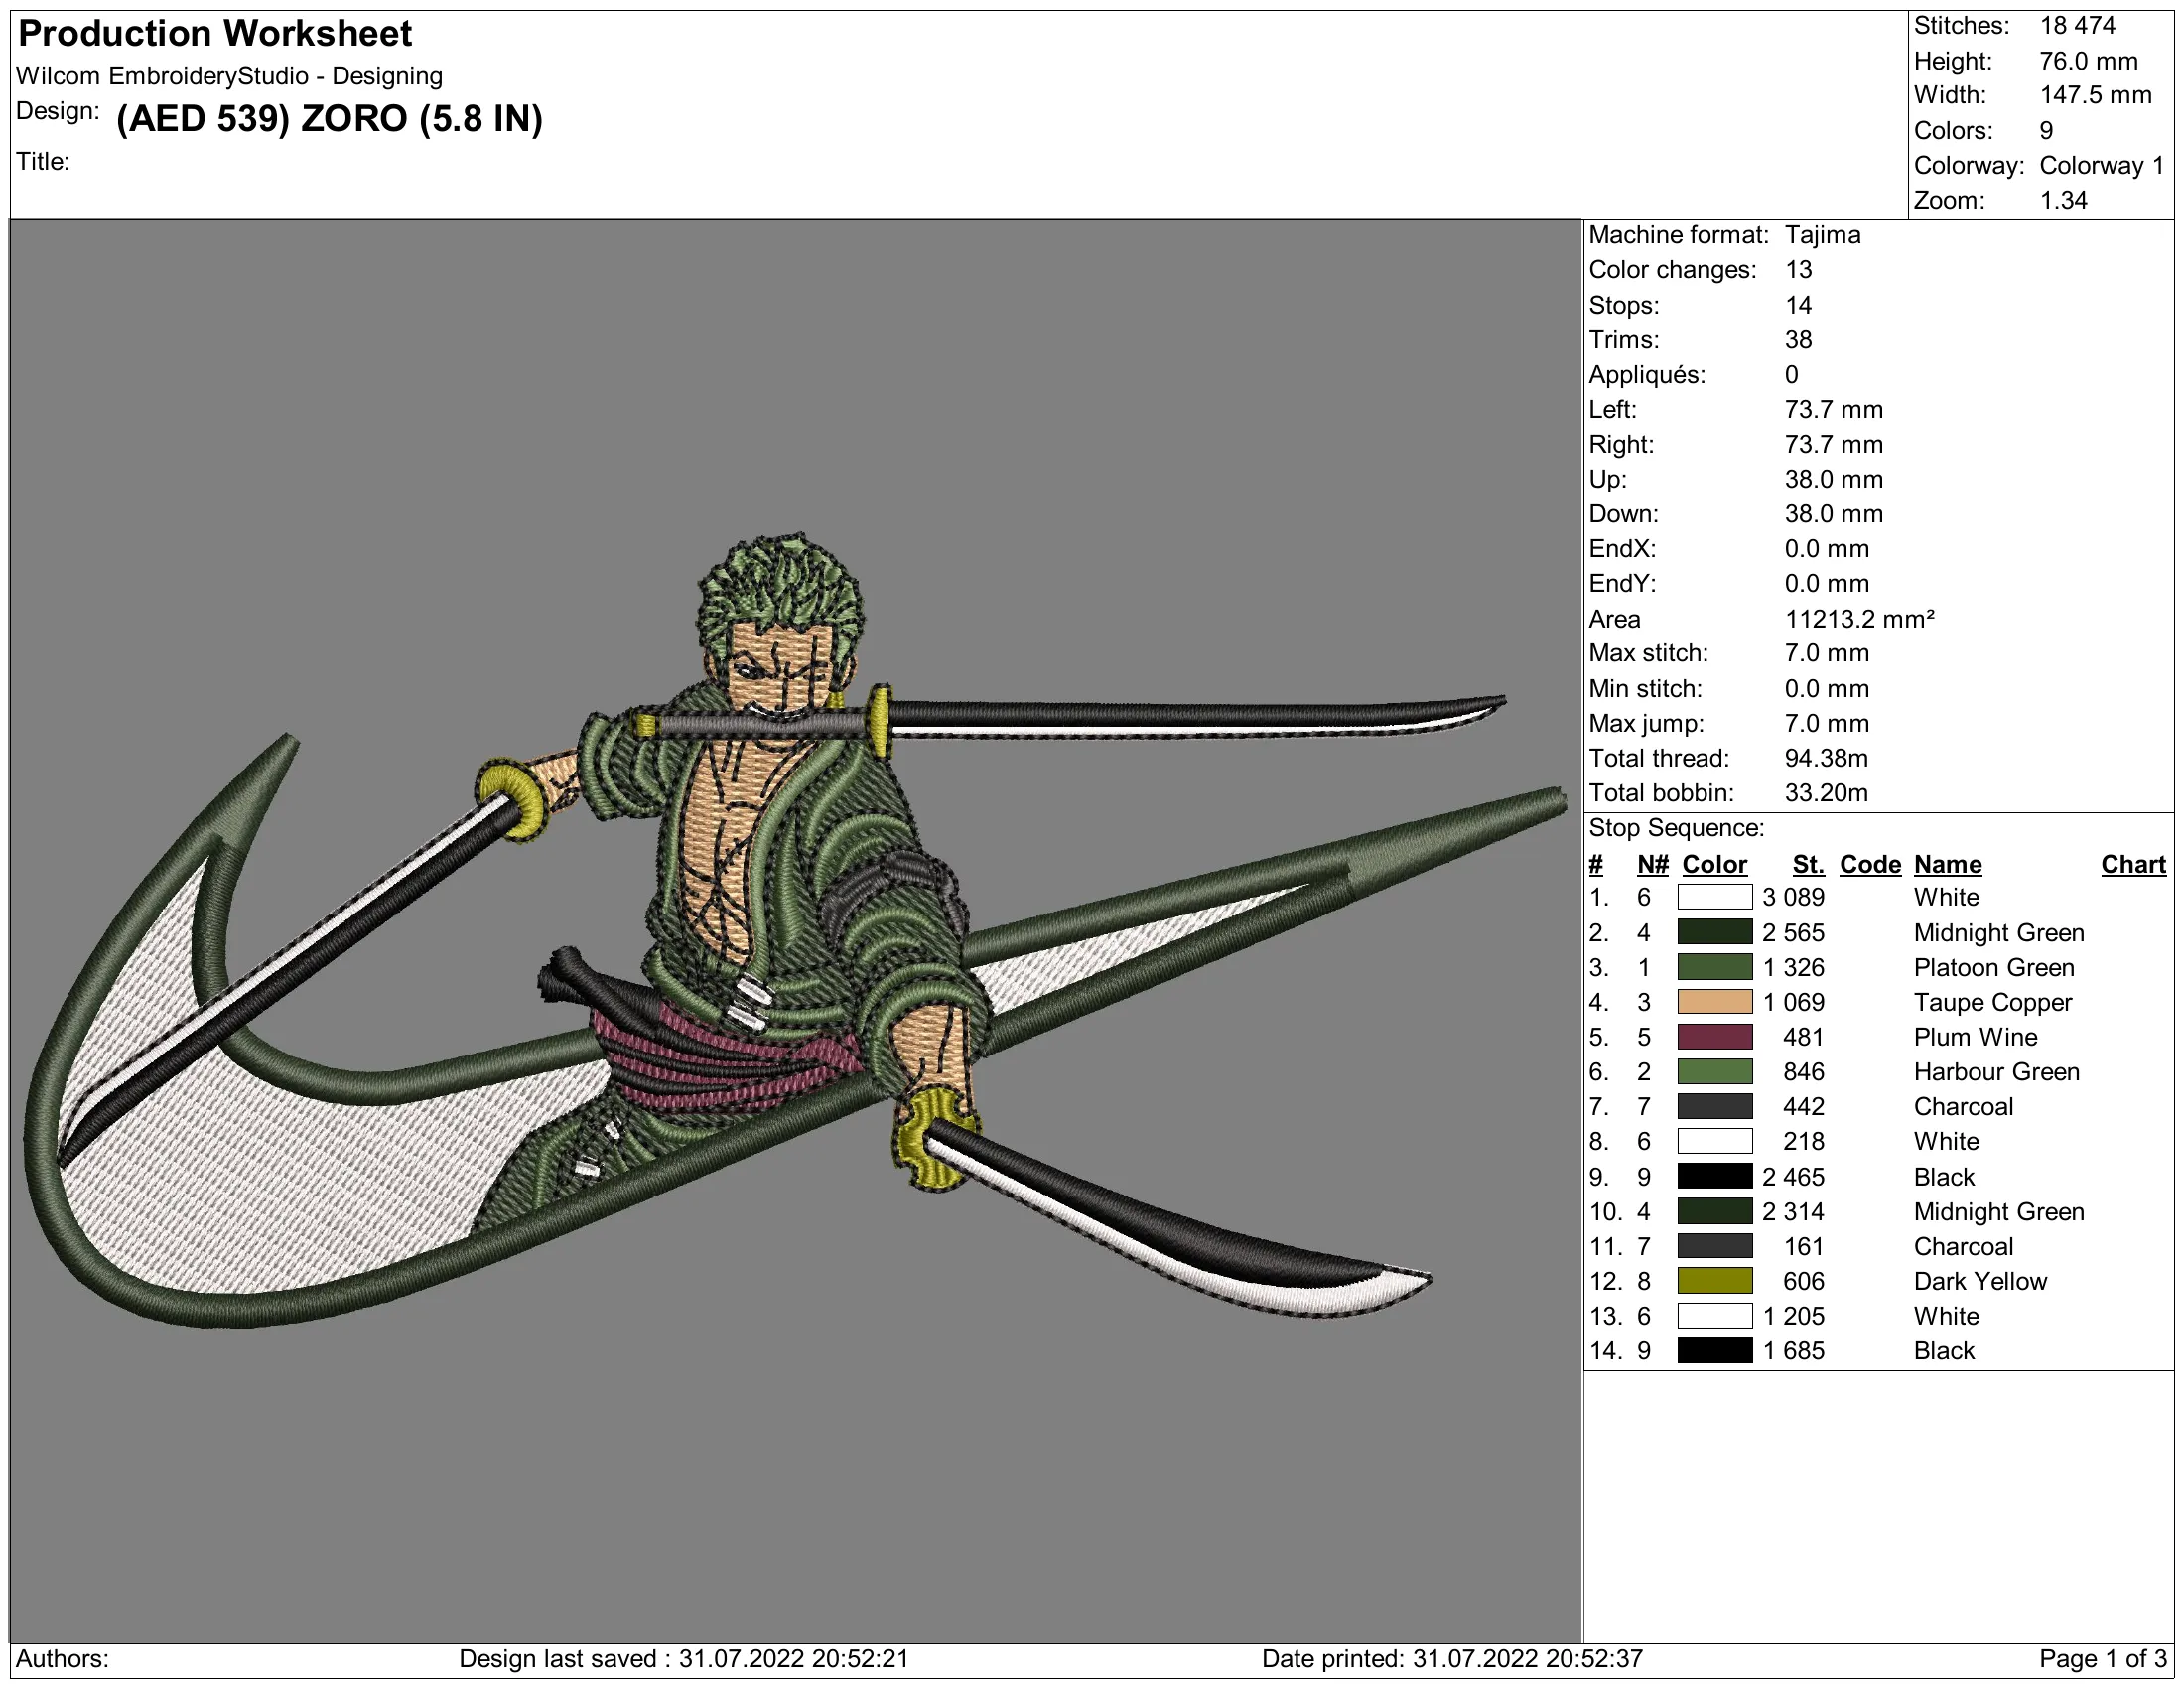This screenshot has height=1688, width=2184.
Task: Click the 'Design last saved' timestamp
Action: (683, 1659)
